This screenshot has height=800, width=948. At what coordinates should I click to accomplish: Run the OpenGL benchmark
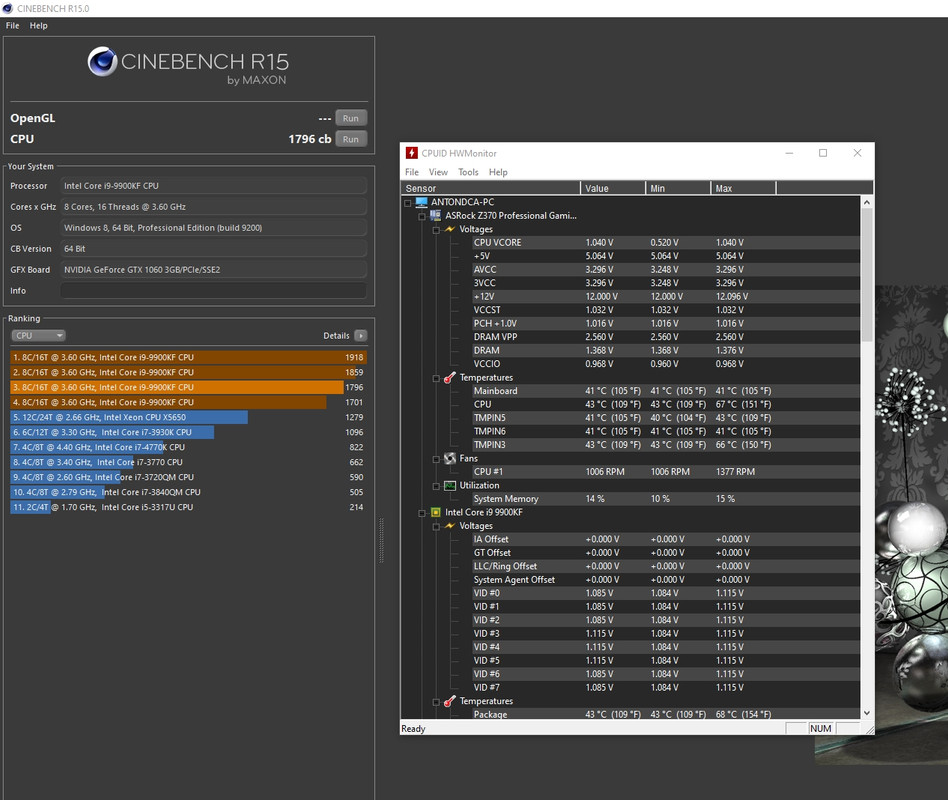pyautogui.click(x=351, y=119)
